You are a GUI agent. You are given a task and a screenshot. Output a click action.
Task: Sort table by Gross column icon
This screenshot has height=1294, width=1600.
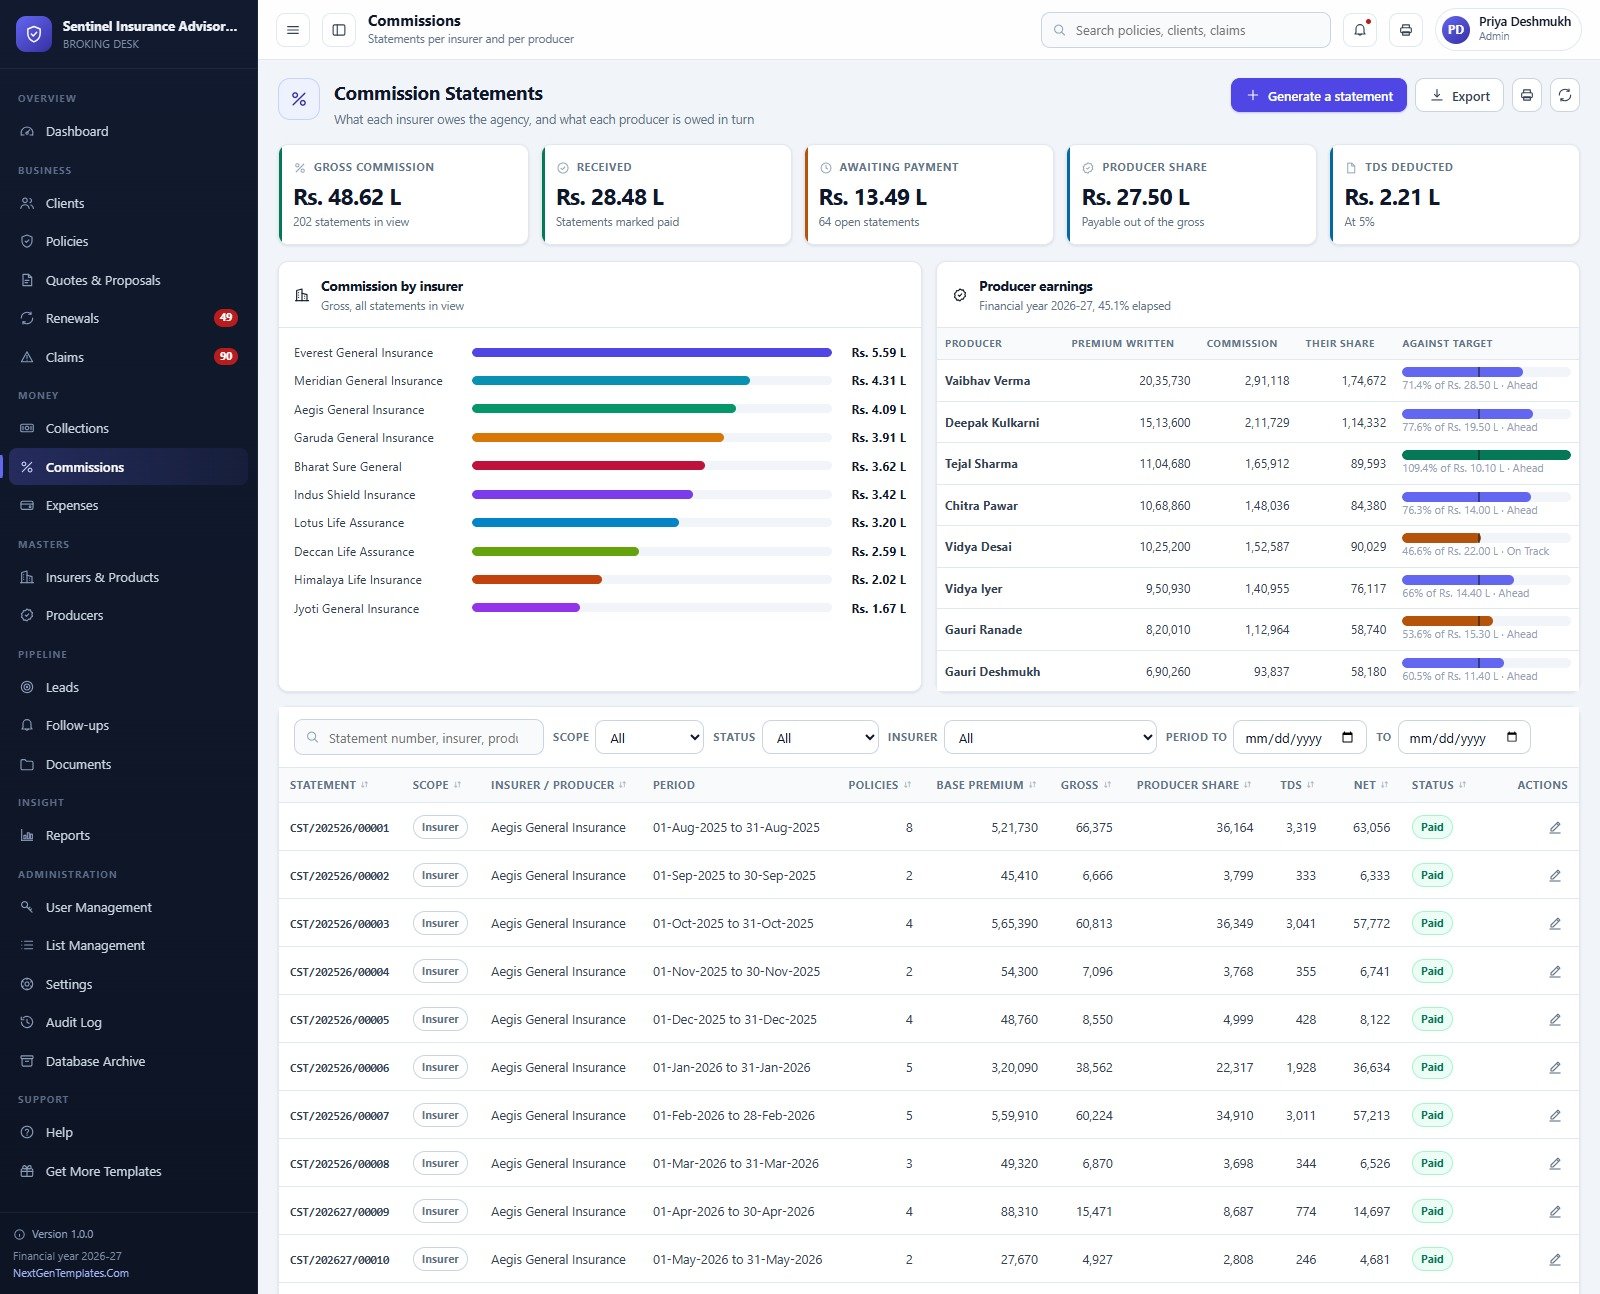[x=1108, y=785]
